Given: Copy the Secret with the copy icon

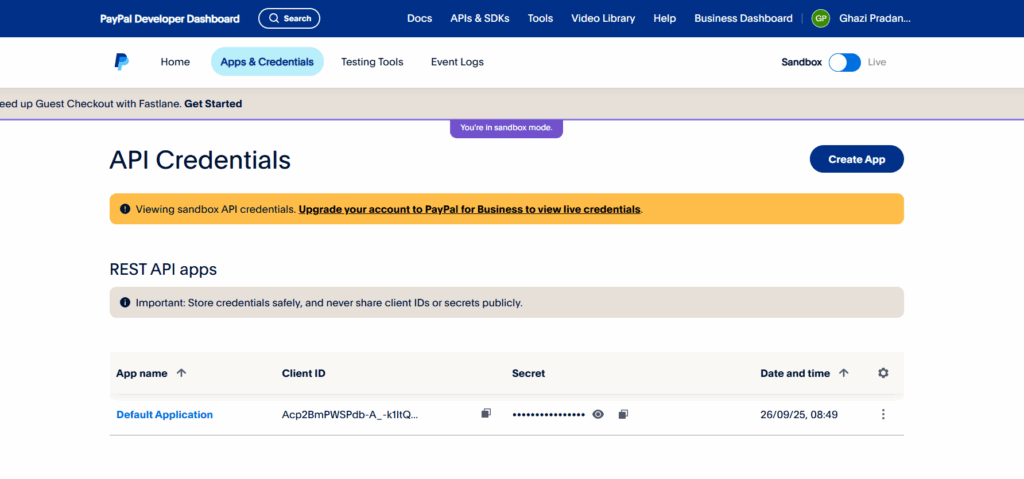Looking at the screenshot, I should click(x=623, y=414).
